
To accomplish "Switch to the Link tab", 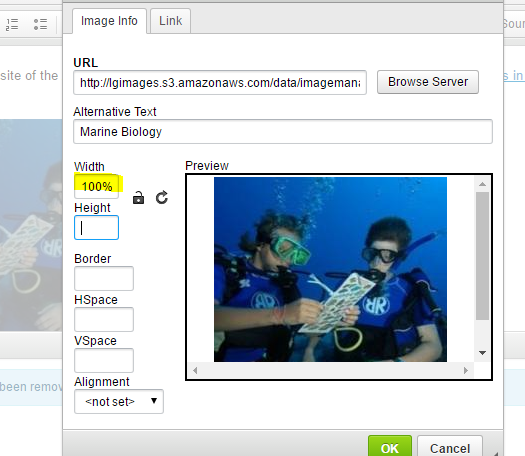I will point(170,21).
